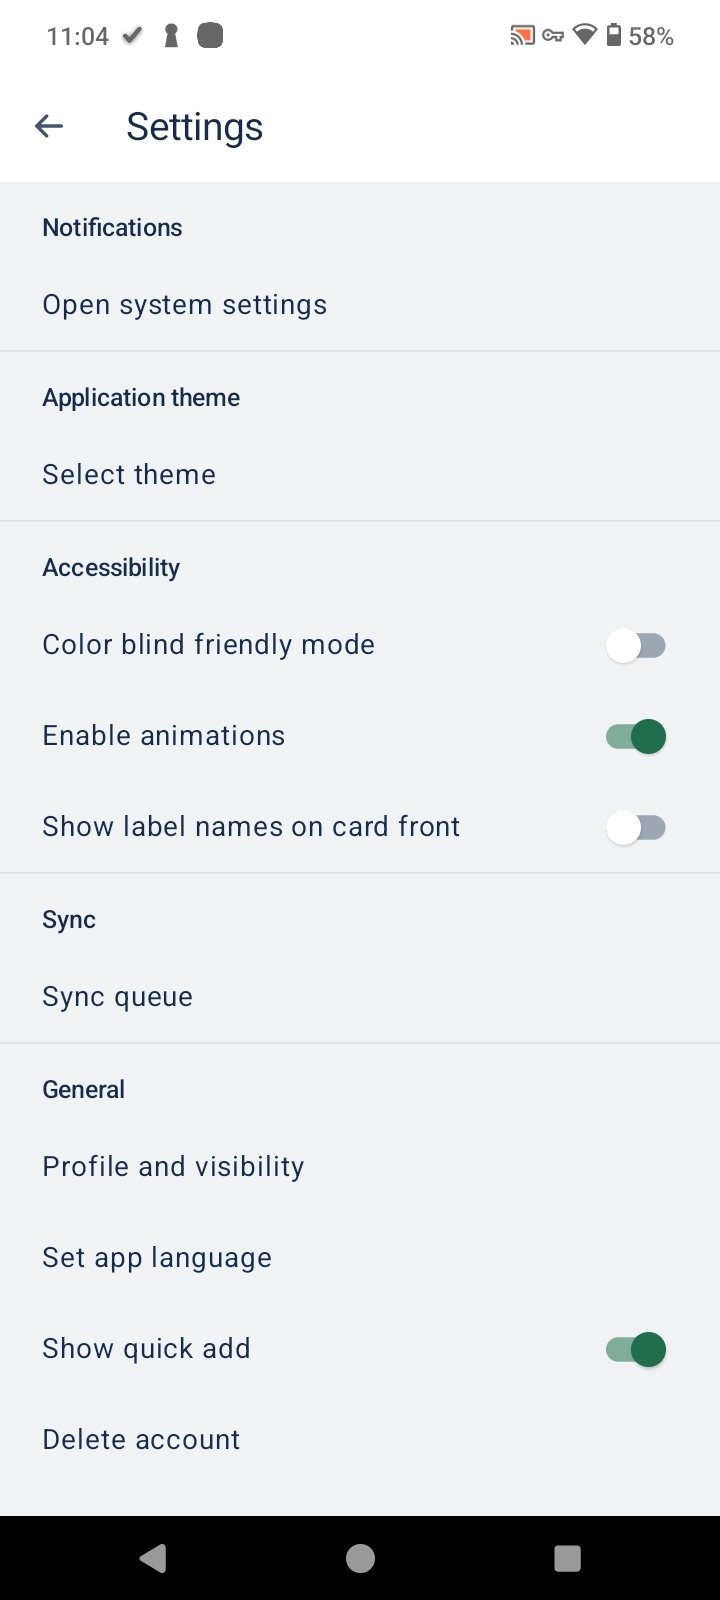Tap Delete account
Viewport: 720px width, 1600px height.
click(141, 1439)
